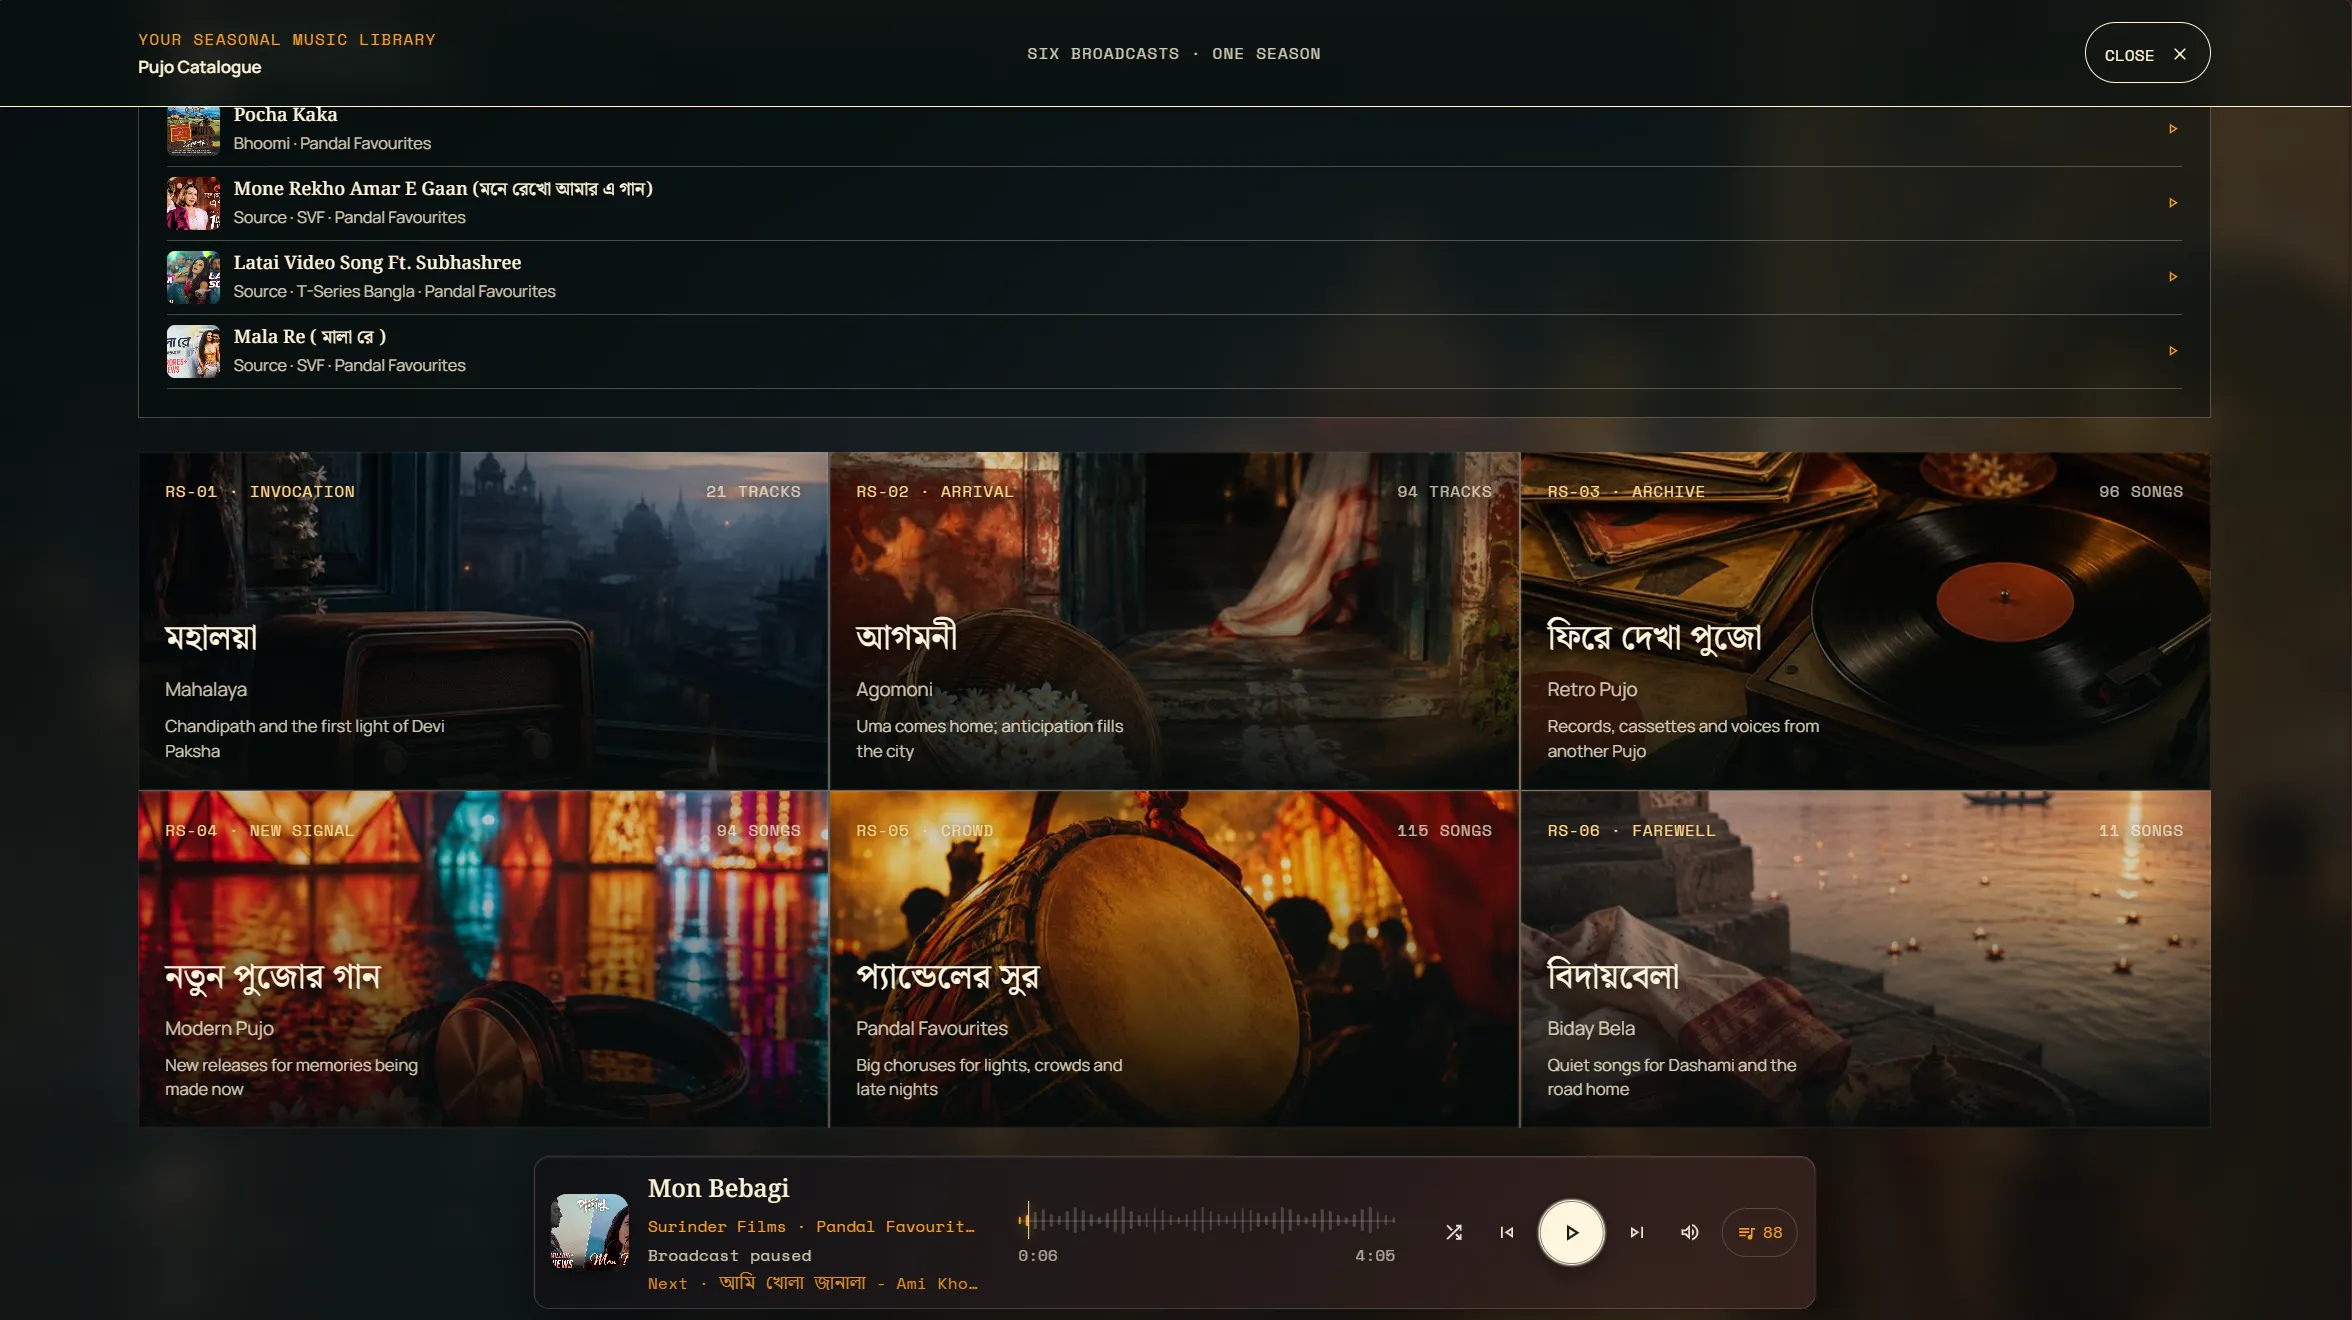Select the Pocha Kaka song title

coord(285,115)
